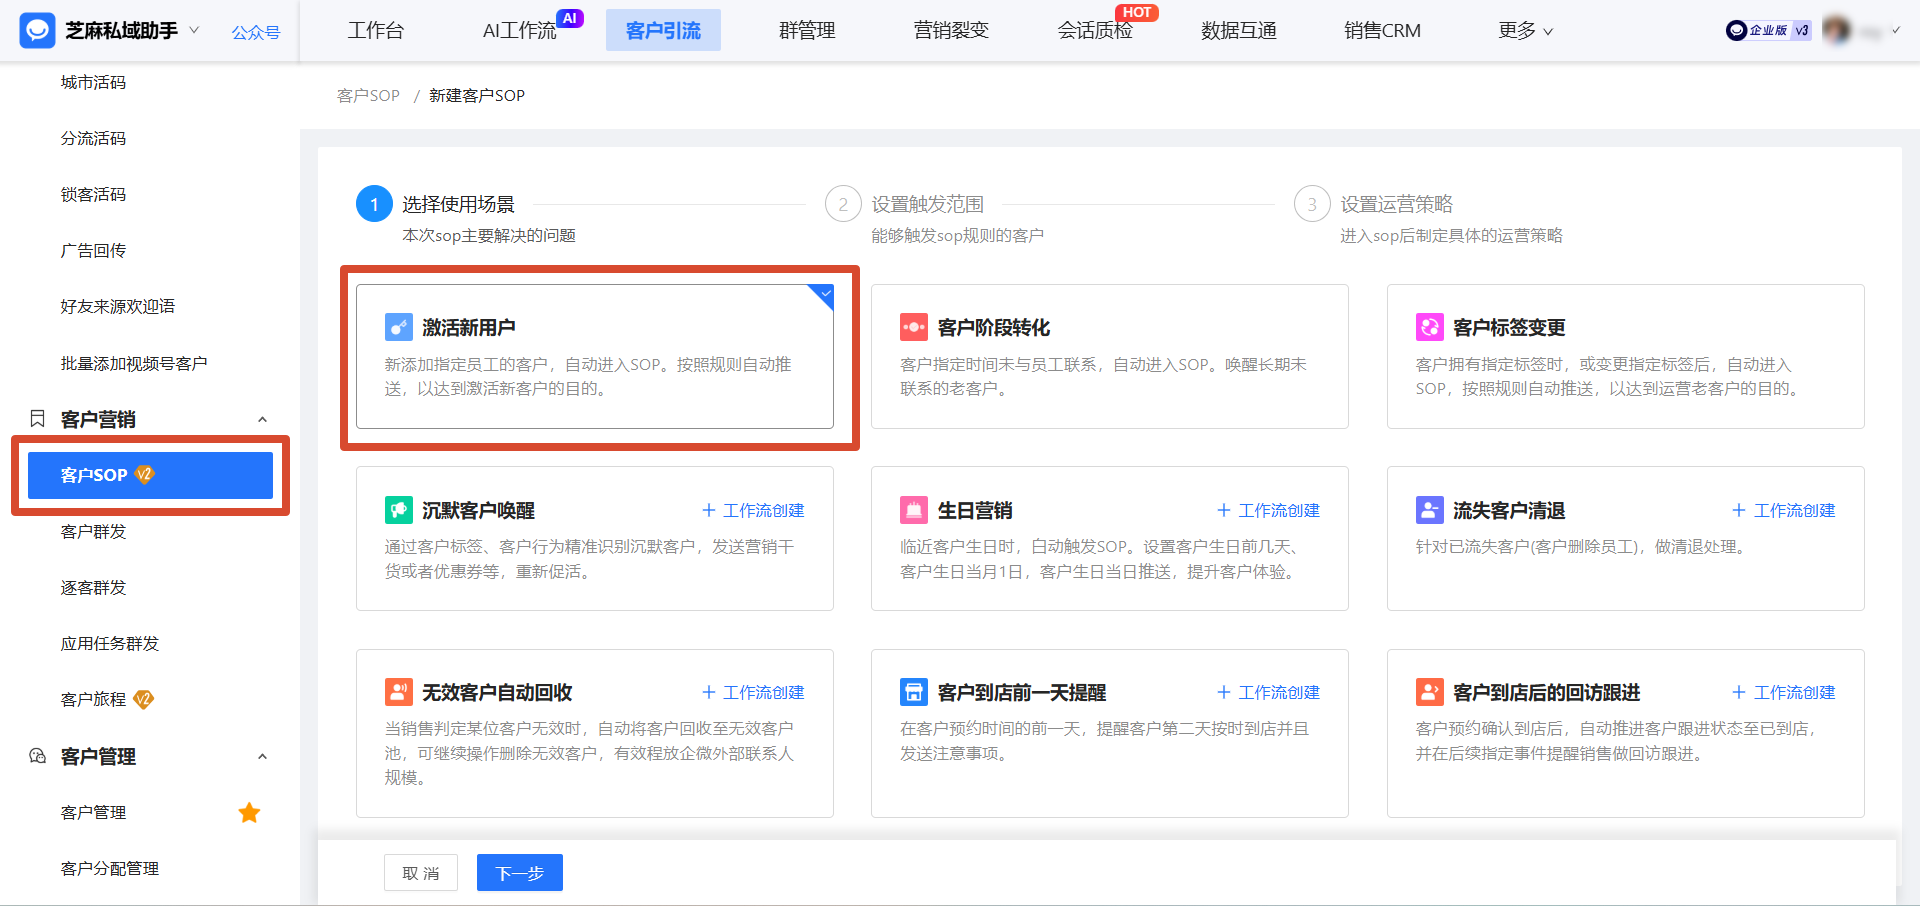The height and width of the screenshot is (906, 1920).
Task: Open 城市活码 in the sidebar
Action: [x=93, y=82]
